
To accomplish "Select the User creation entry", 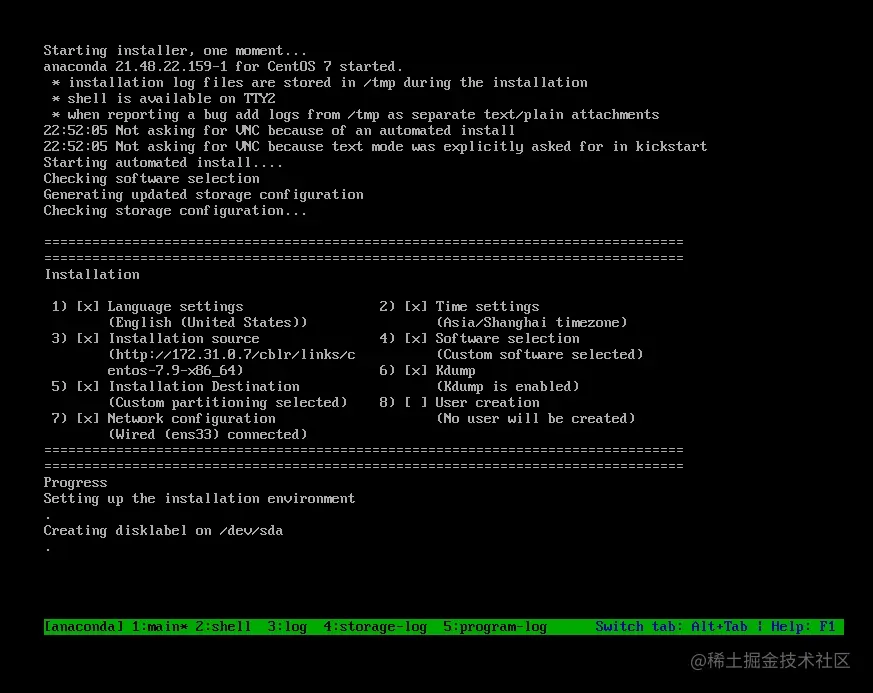I will pos(487,402).
